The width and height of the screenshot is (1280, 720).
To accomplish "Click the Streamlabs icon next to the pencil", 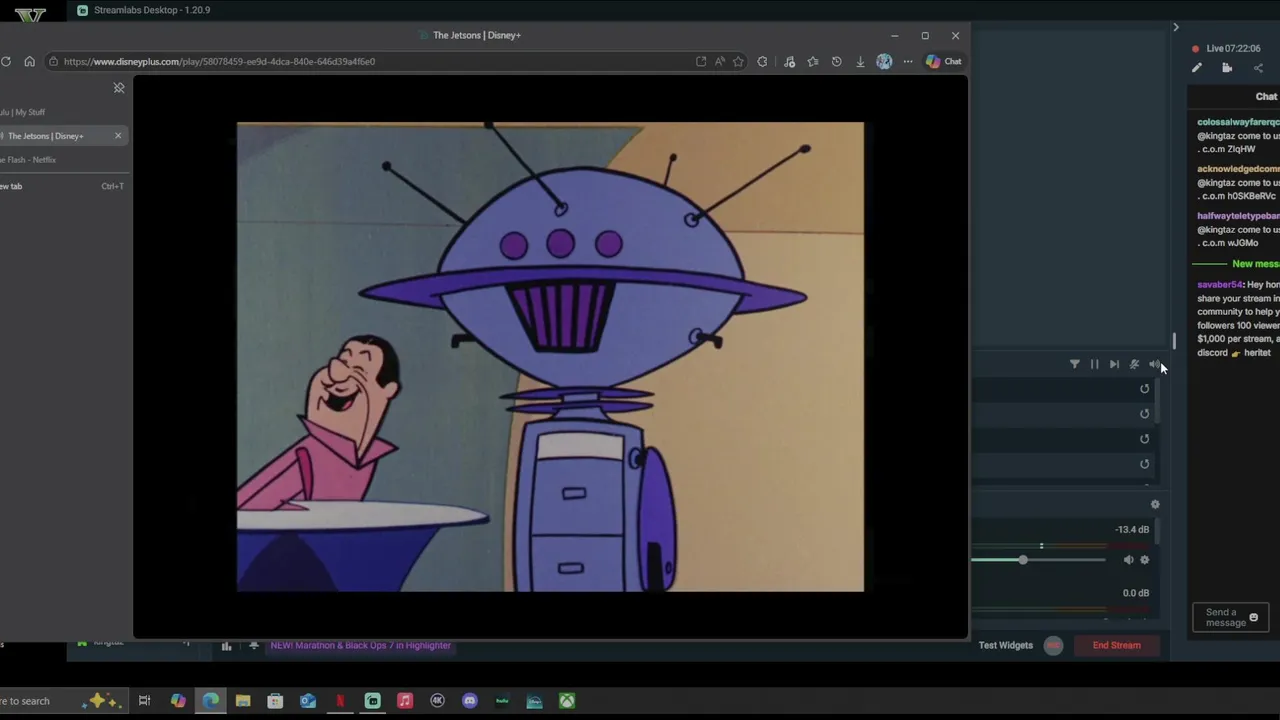I will coord(1227,68).
